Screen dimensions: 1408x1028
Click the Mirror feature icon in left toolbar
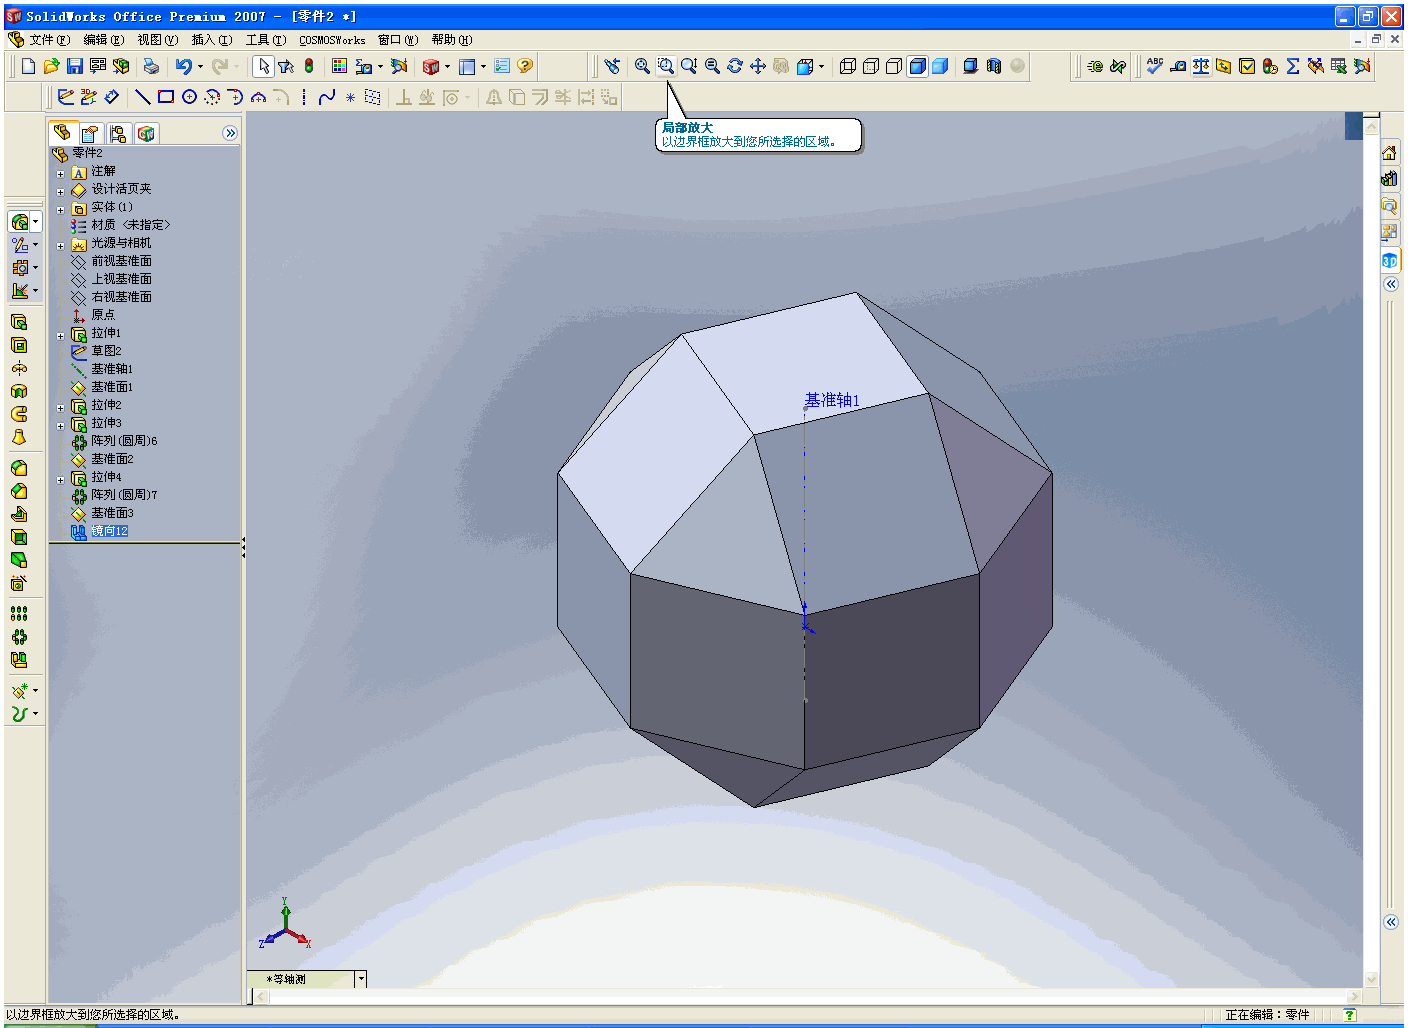pos(19,660)
